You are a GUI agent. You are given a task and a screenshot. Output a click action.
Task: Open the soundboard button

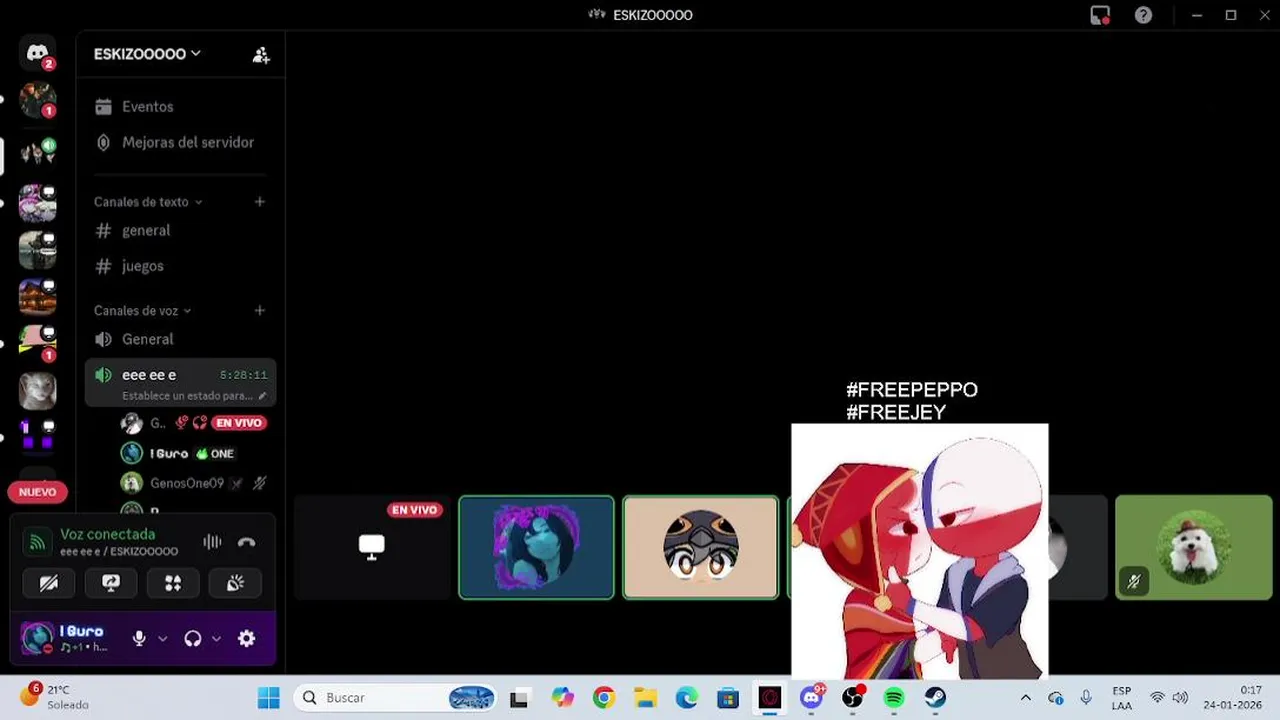point(235,583)
